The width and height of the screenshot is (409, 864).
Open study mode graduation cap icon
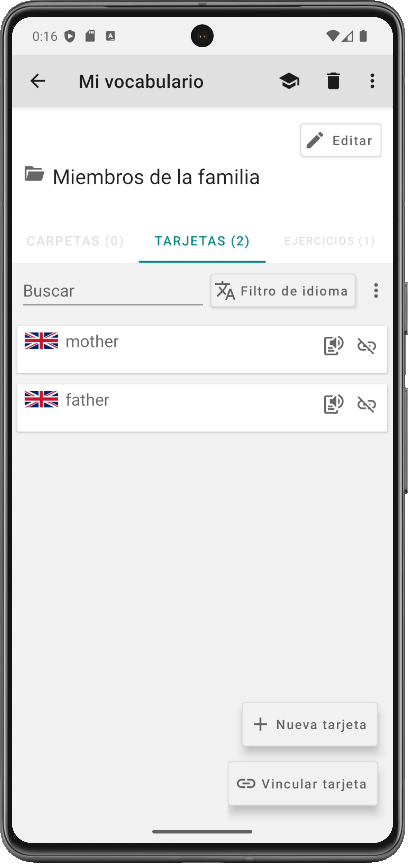coord(289,82)
